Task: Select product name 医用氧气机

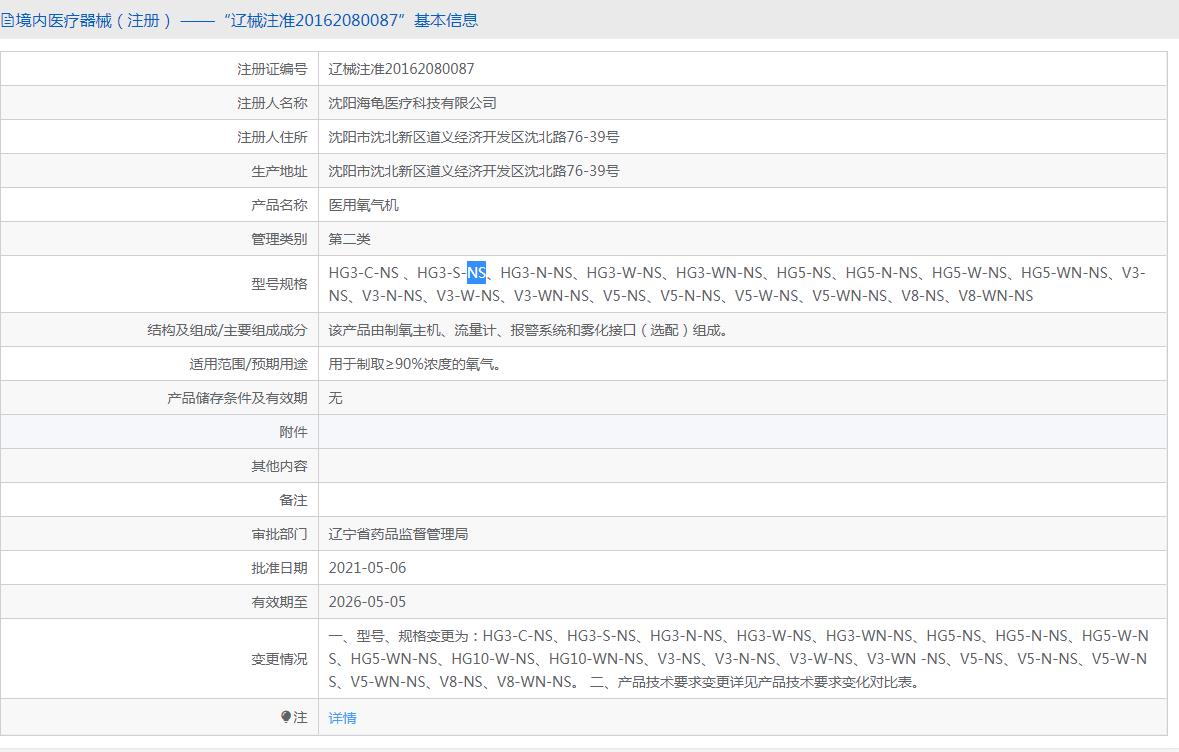Action: tap(364, 205)
